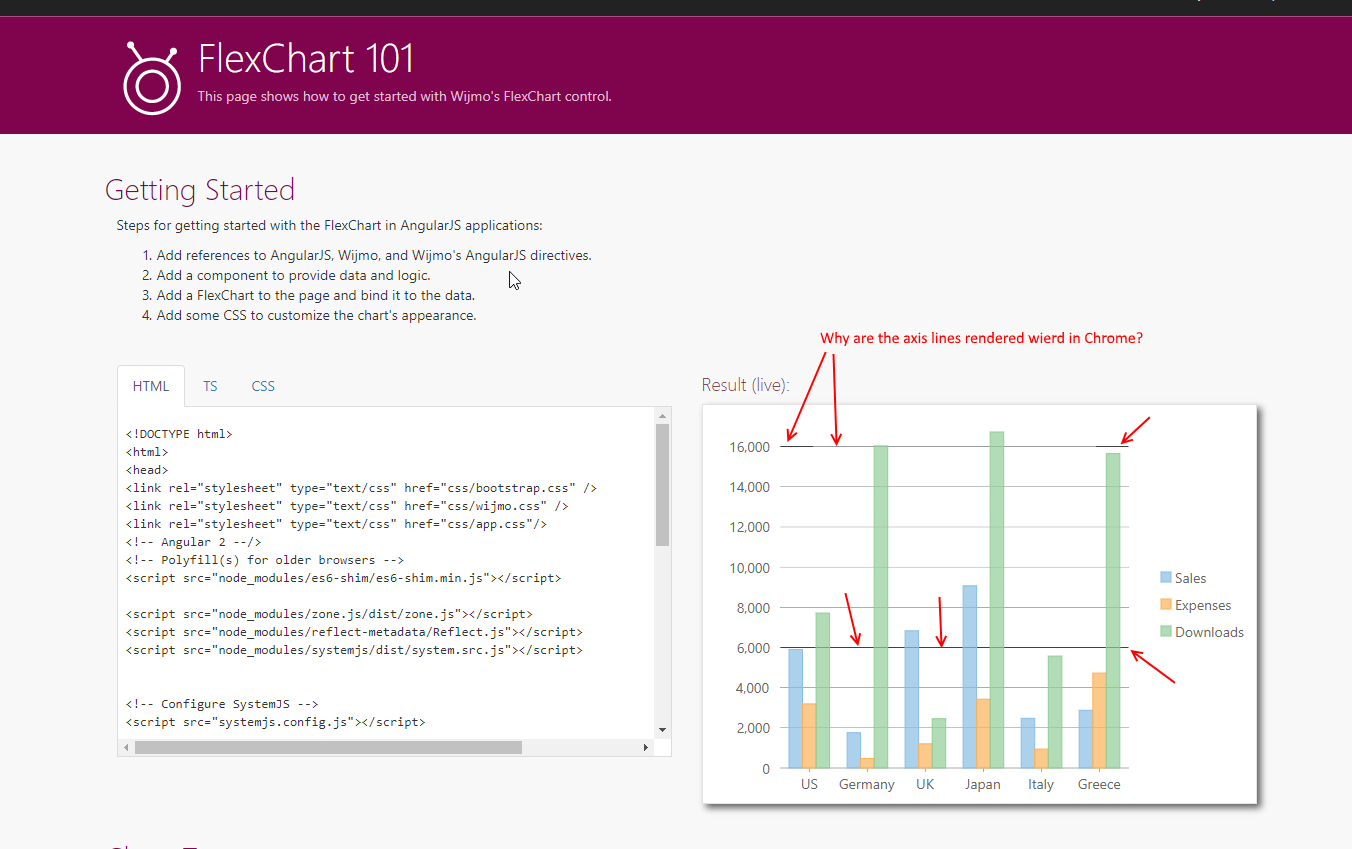
Task: Toggle the Sales series in the legend
Action: point(1190,577)
